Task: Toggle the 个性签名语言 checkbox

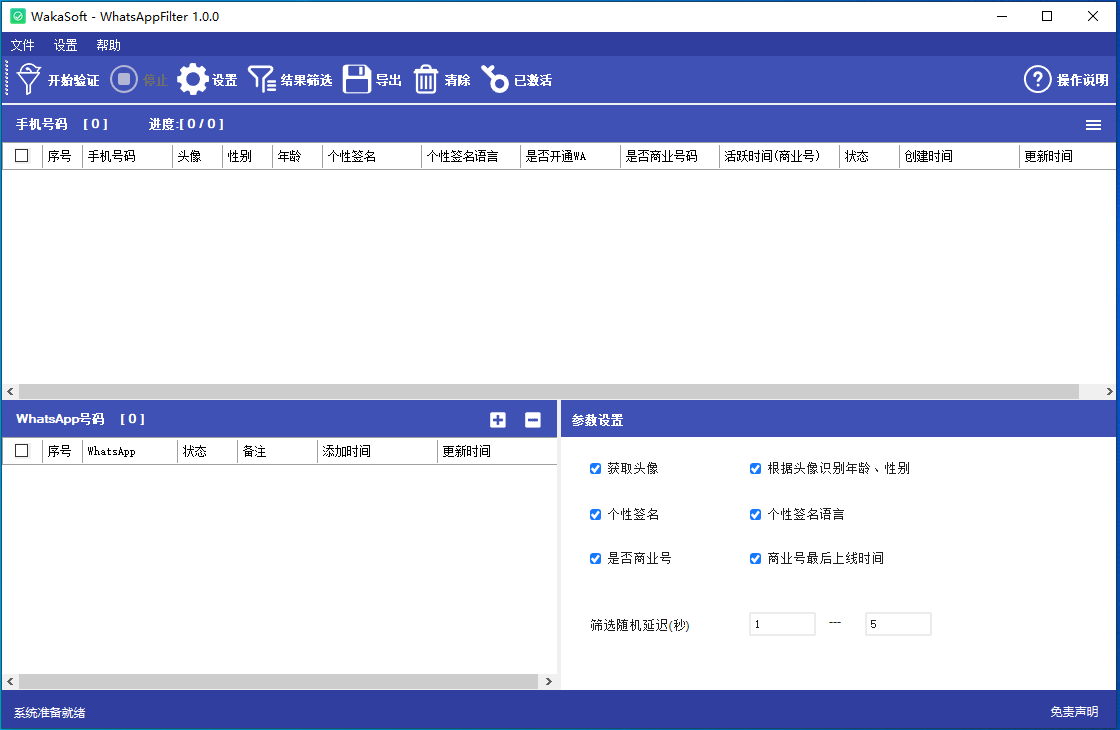Action: 756,514
